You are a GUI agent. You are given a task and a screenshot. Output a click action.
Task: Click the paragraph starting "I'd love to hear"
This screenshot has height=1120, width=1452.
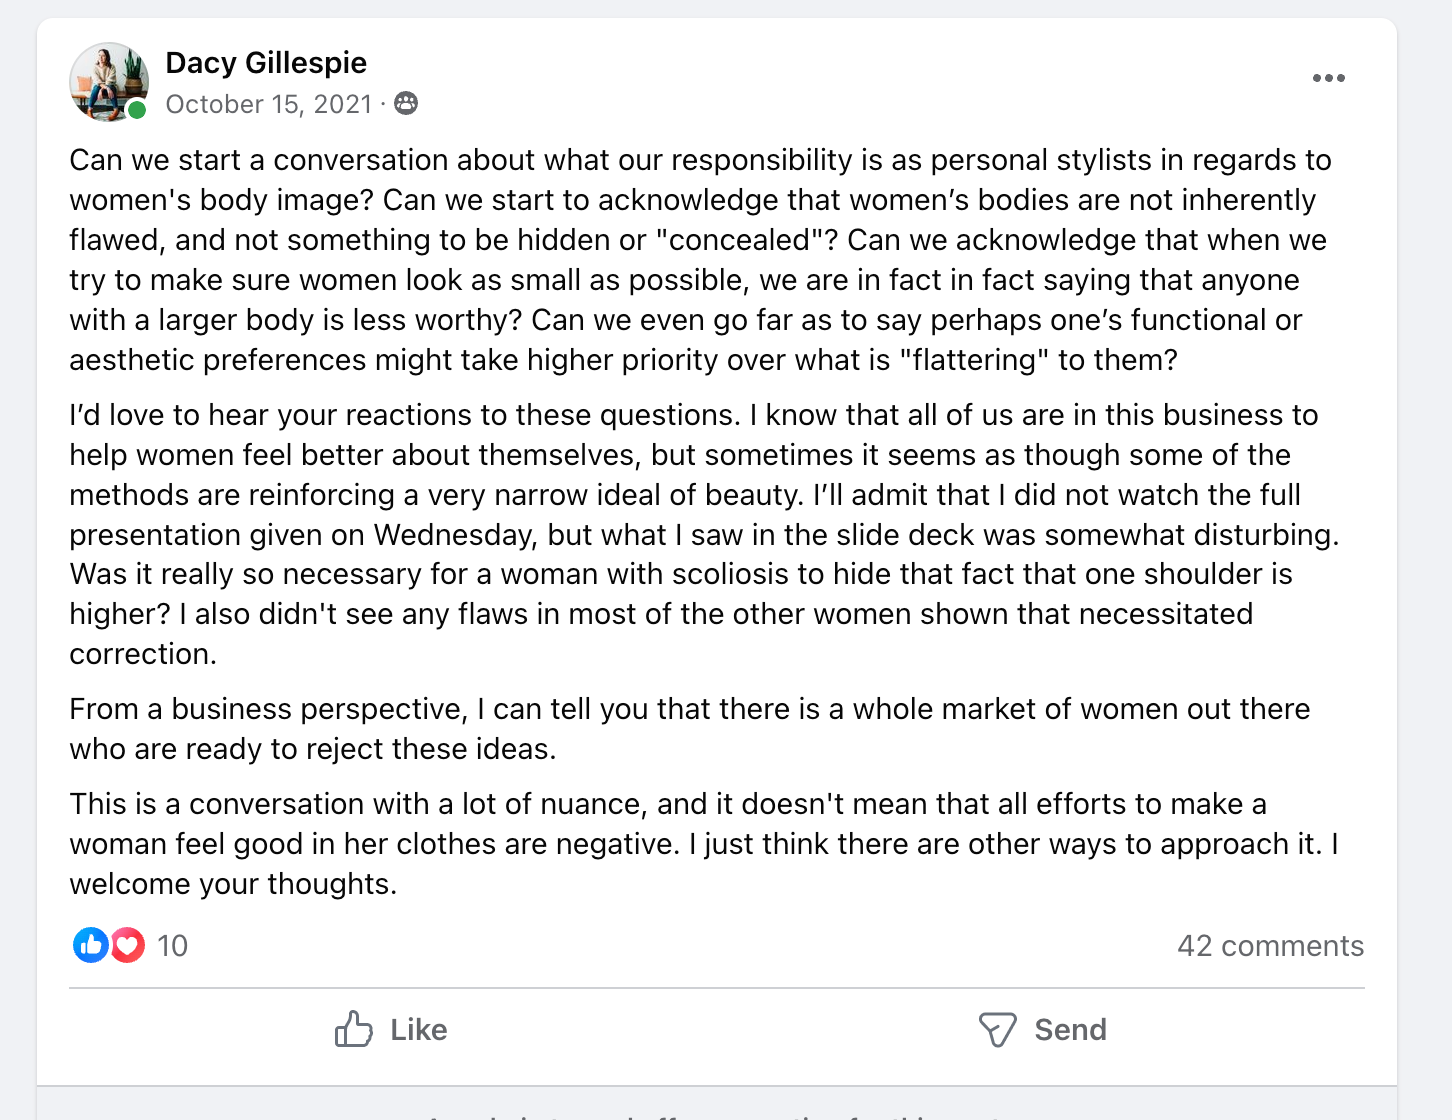click(x=700, y=534)
